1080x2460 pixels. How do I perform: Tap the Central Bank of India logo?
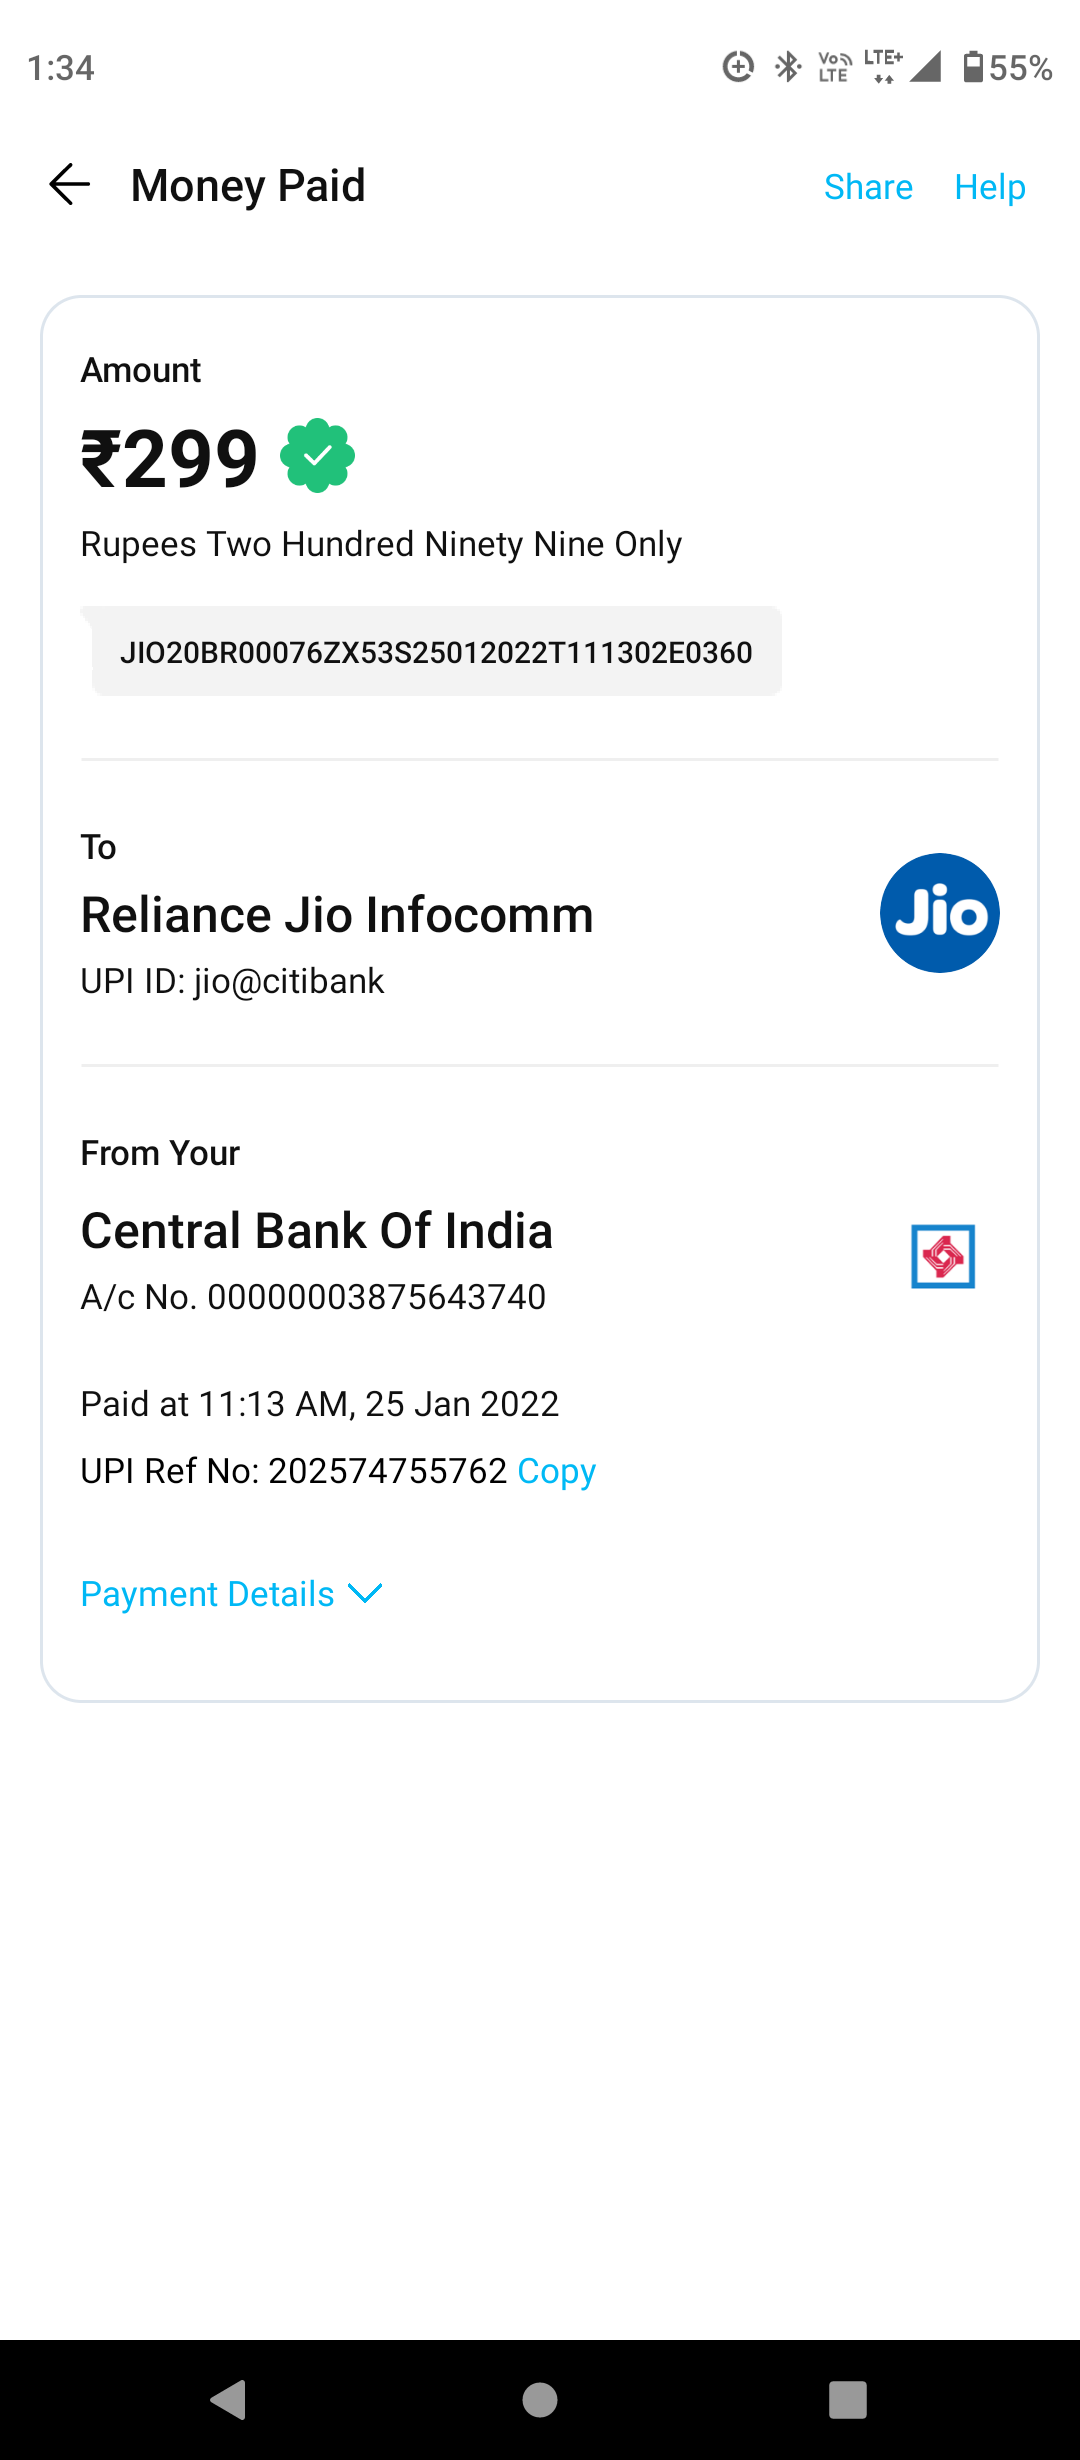click(942, 1257)
